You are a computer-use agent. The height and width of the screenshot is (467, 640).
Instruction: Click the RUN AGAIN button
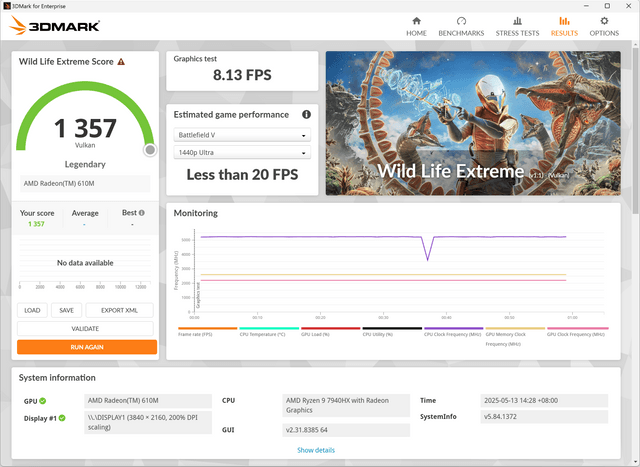pyautogui.click(x=87, y=347)
